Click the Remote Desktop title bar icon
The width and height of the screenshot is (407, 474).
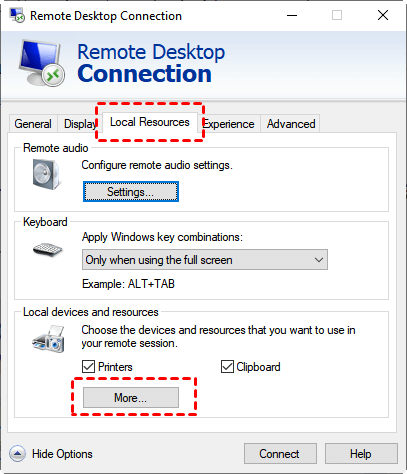(x=17, y=15)
